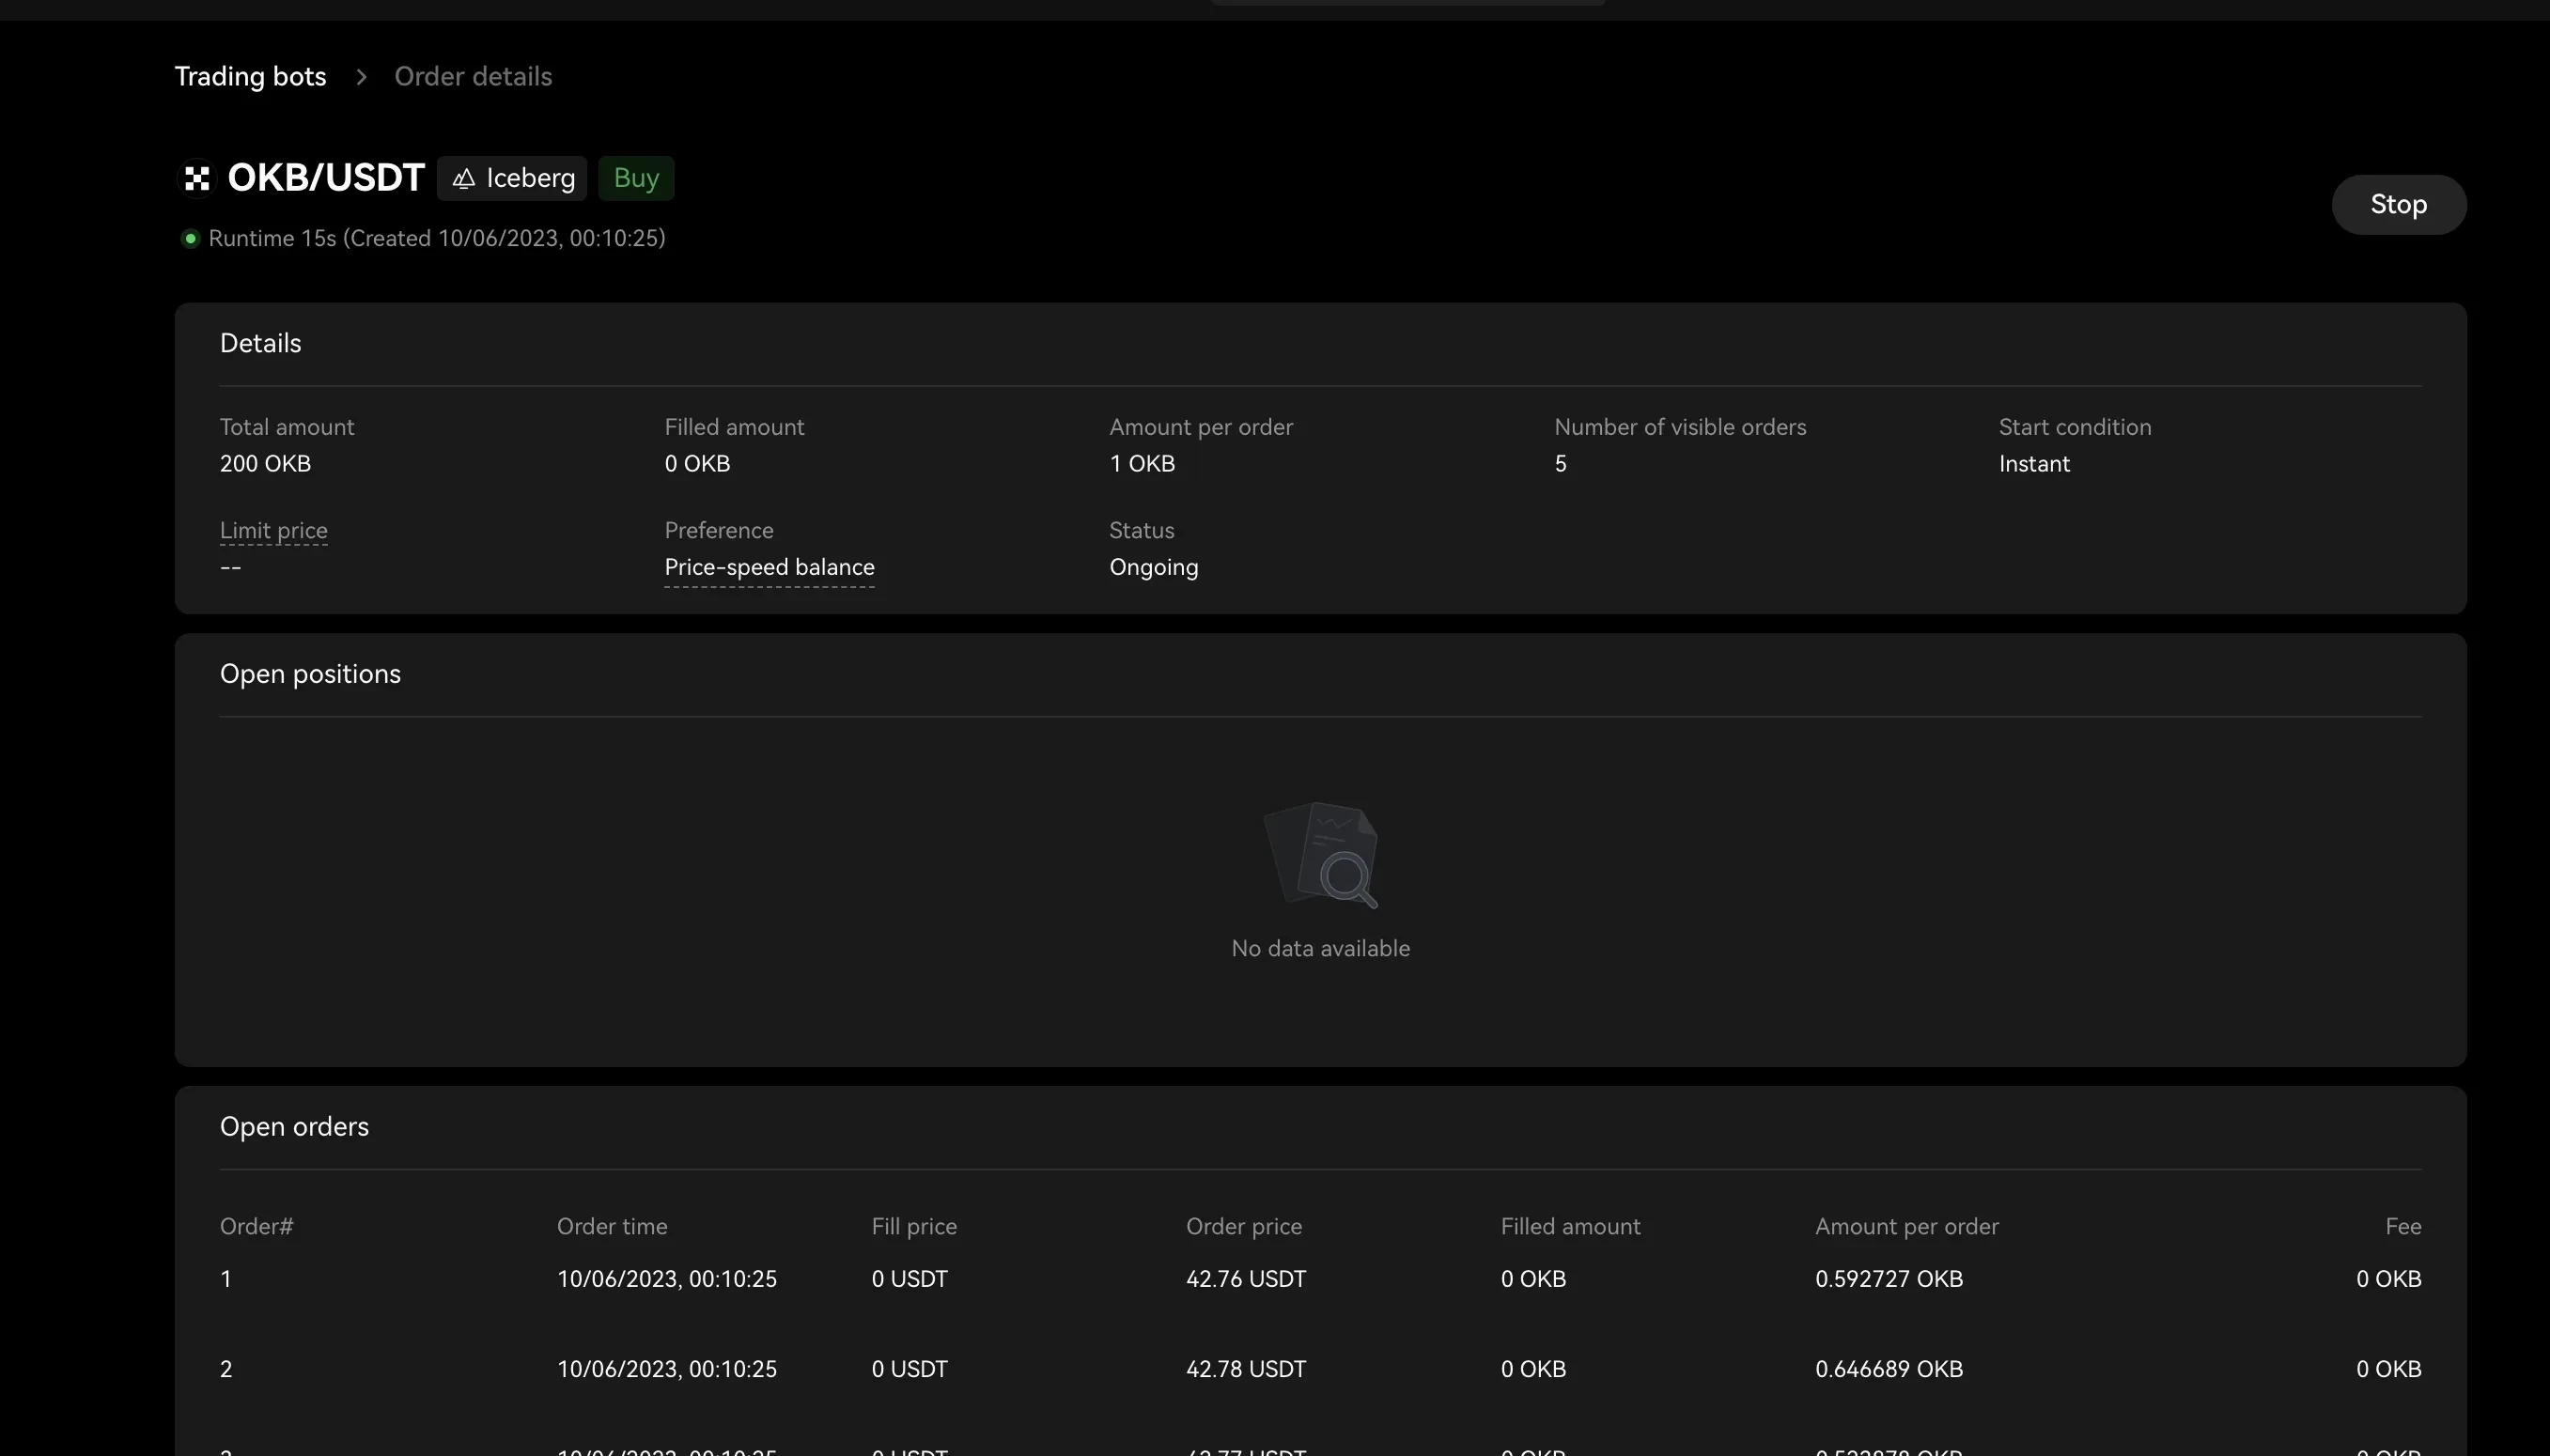Click the Order# column header
Viewport: 2550px width, 1456px height.
tap(256, 1226)
